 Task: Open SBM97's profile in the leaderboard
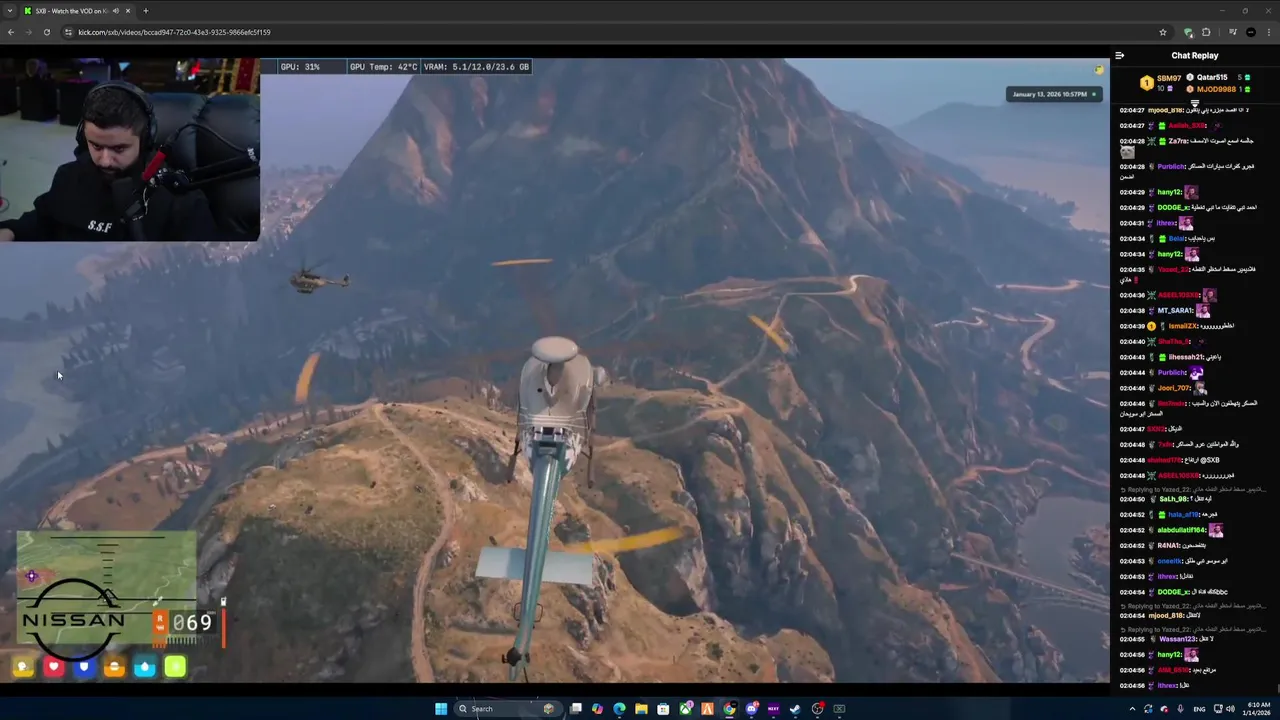tap(1169, 78)
